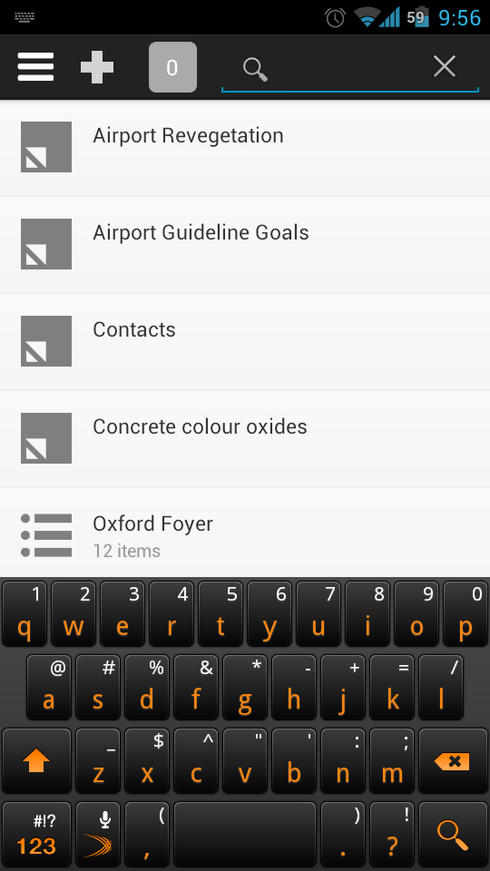
Task: Open the Airport Revegetation note
Action: 245,148
